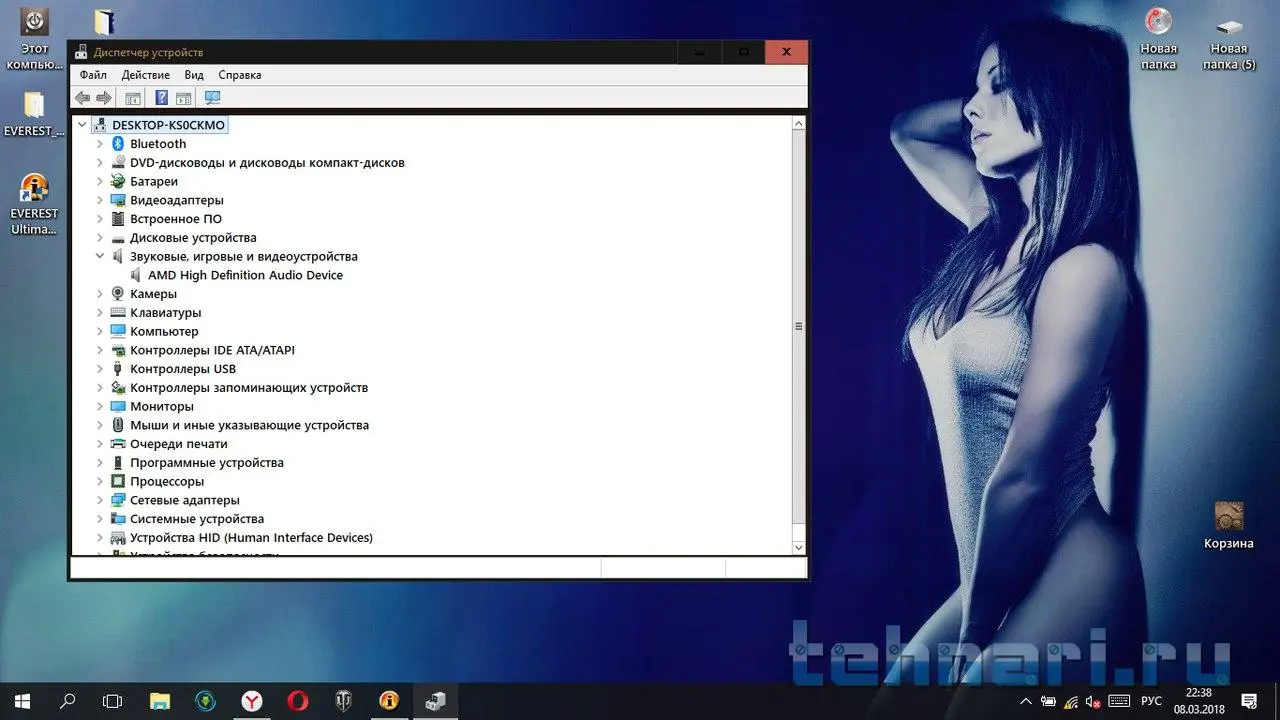Select the Bluetooth category icon
This screenshot has width=1280, height=720.
click(118, 144)
